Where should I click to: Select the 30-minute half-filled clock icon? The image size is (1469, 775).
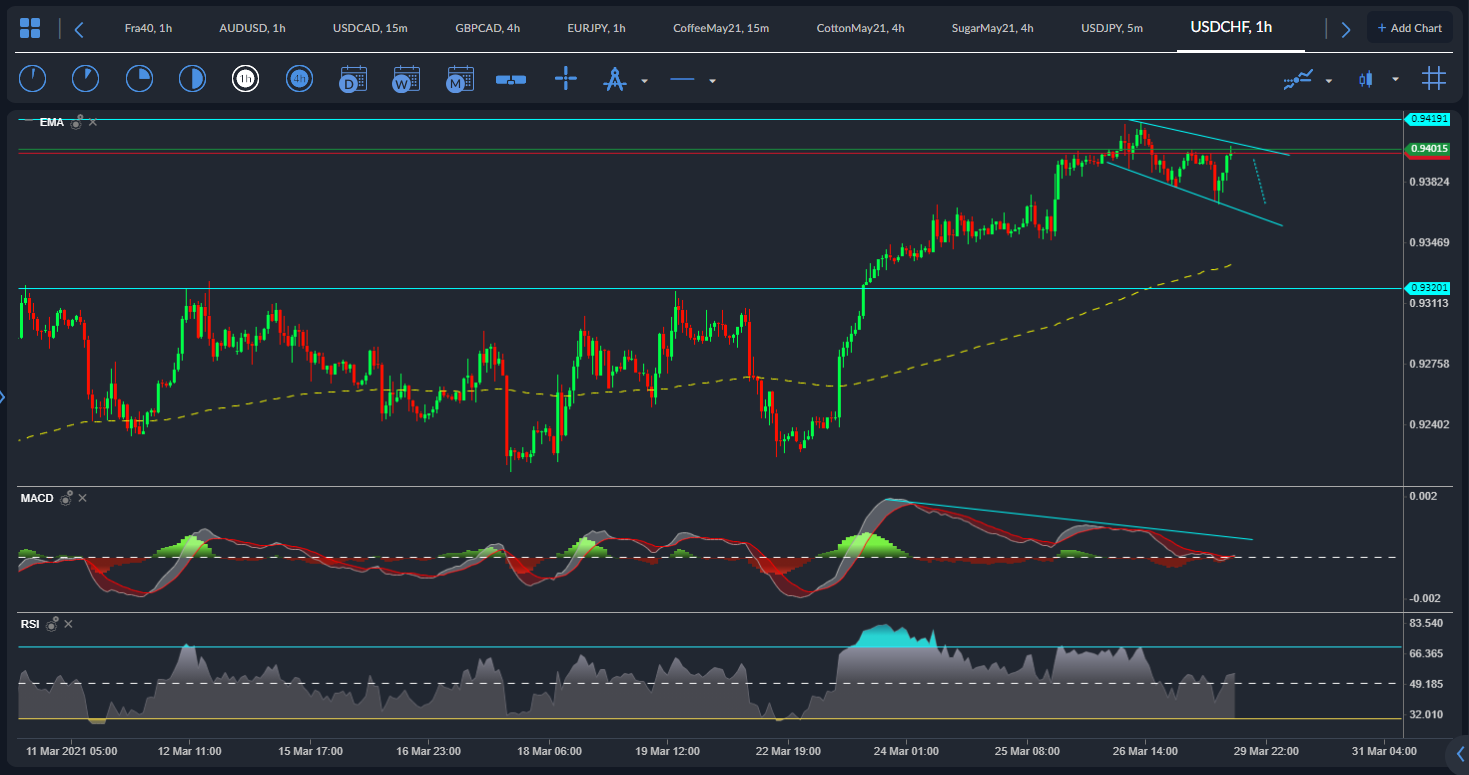(192, 79)
